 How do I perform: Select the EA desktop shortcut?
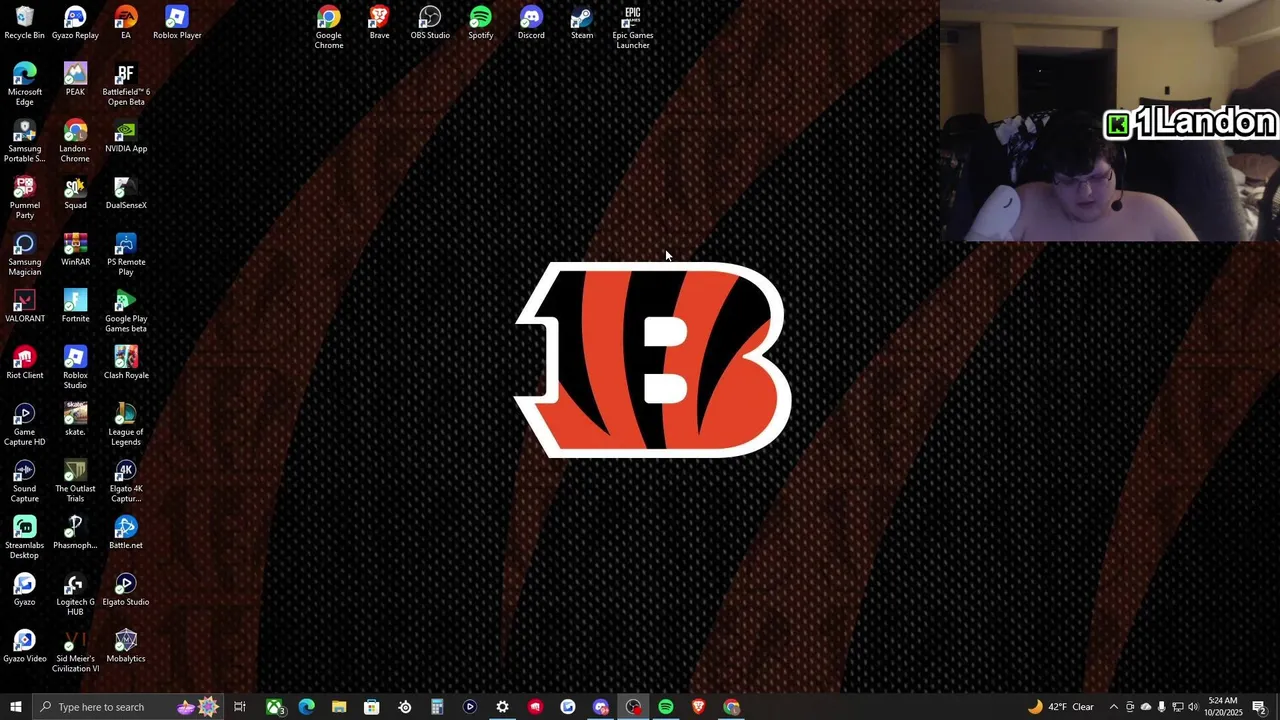126,24
